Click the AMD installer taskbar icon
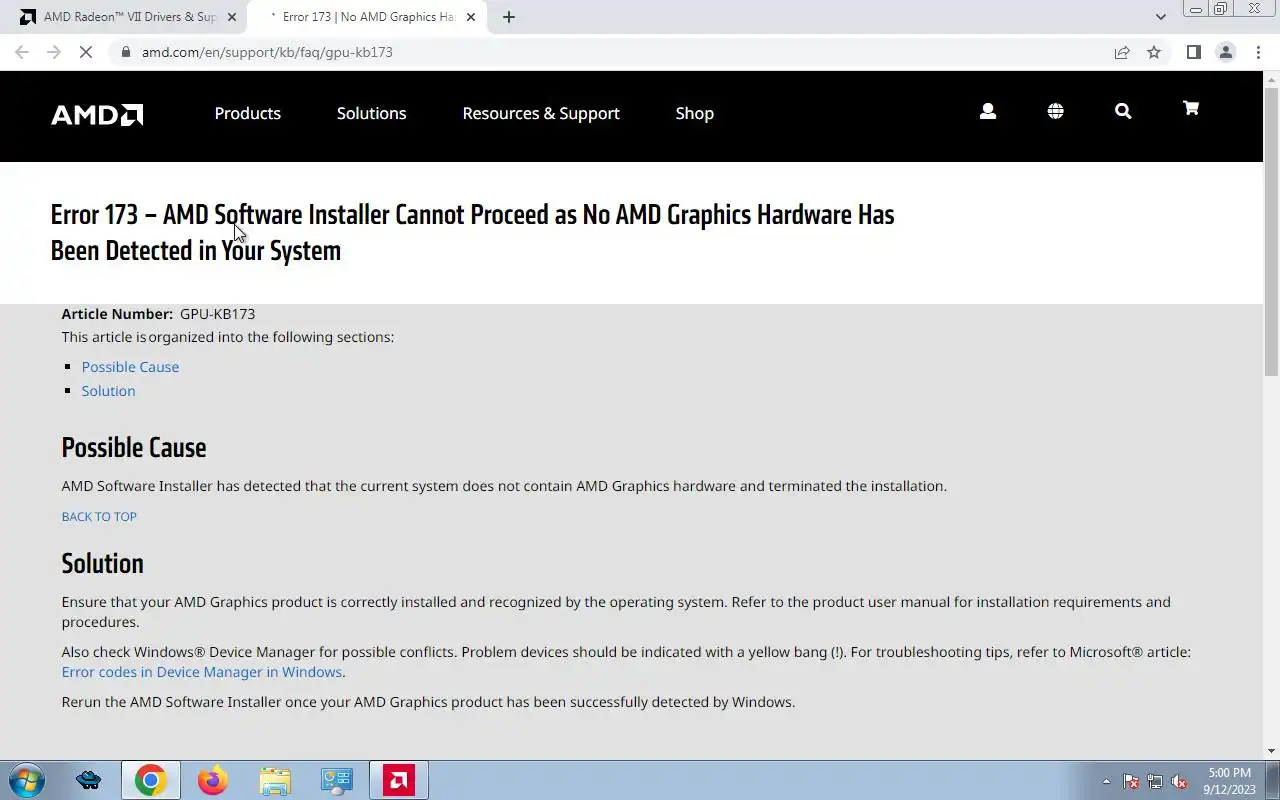The height and width of the screenshot is (800, 1280). click(398, 780)
